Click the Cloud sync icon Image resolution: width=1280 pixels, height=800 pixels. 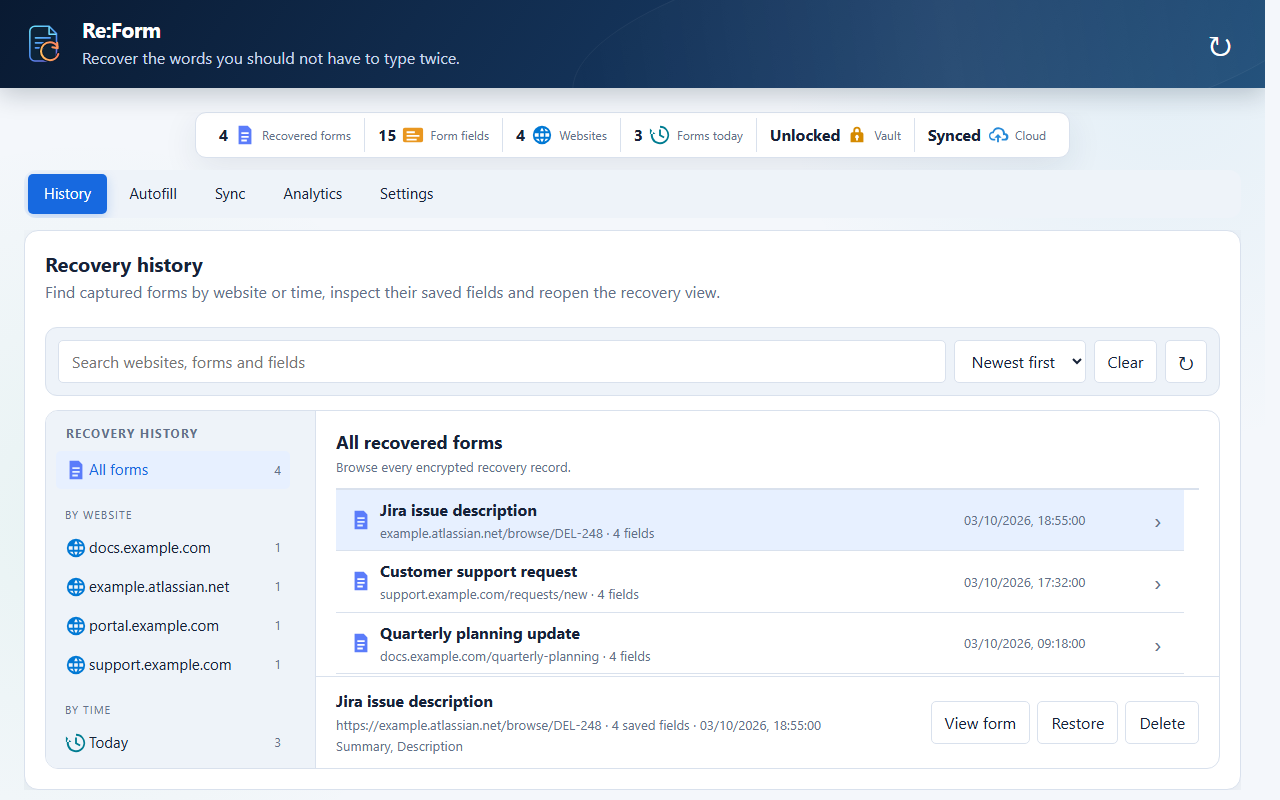point(998,135)
